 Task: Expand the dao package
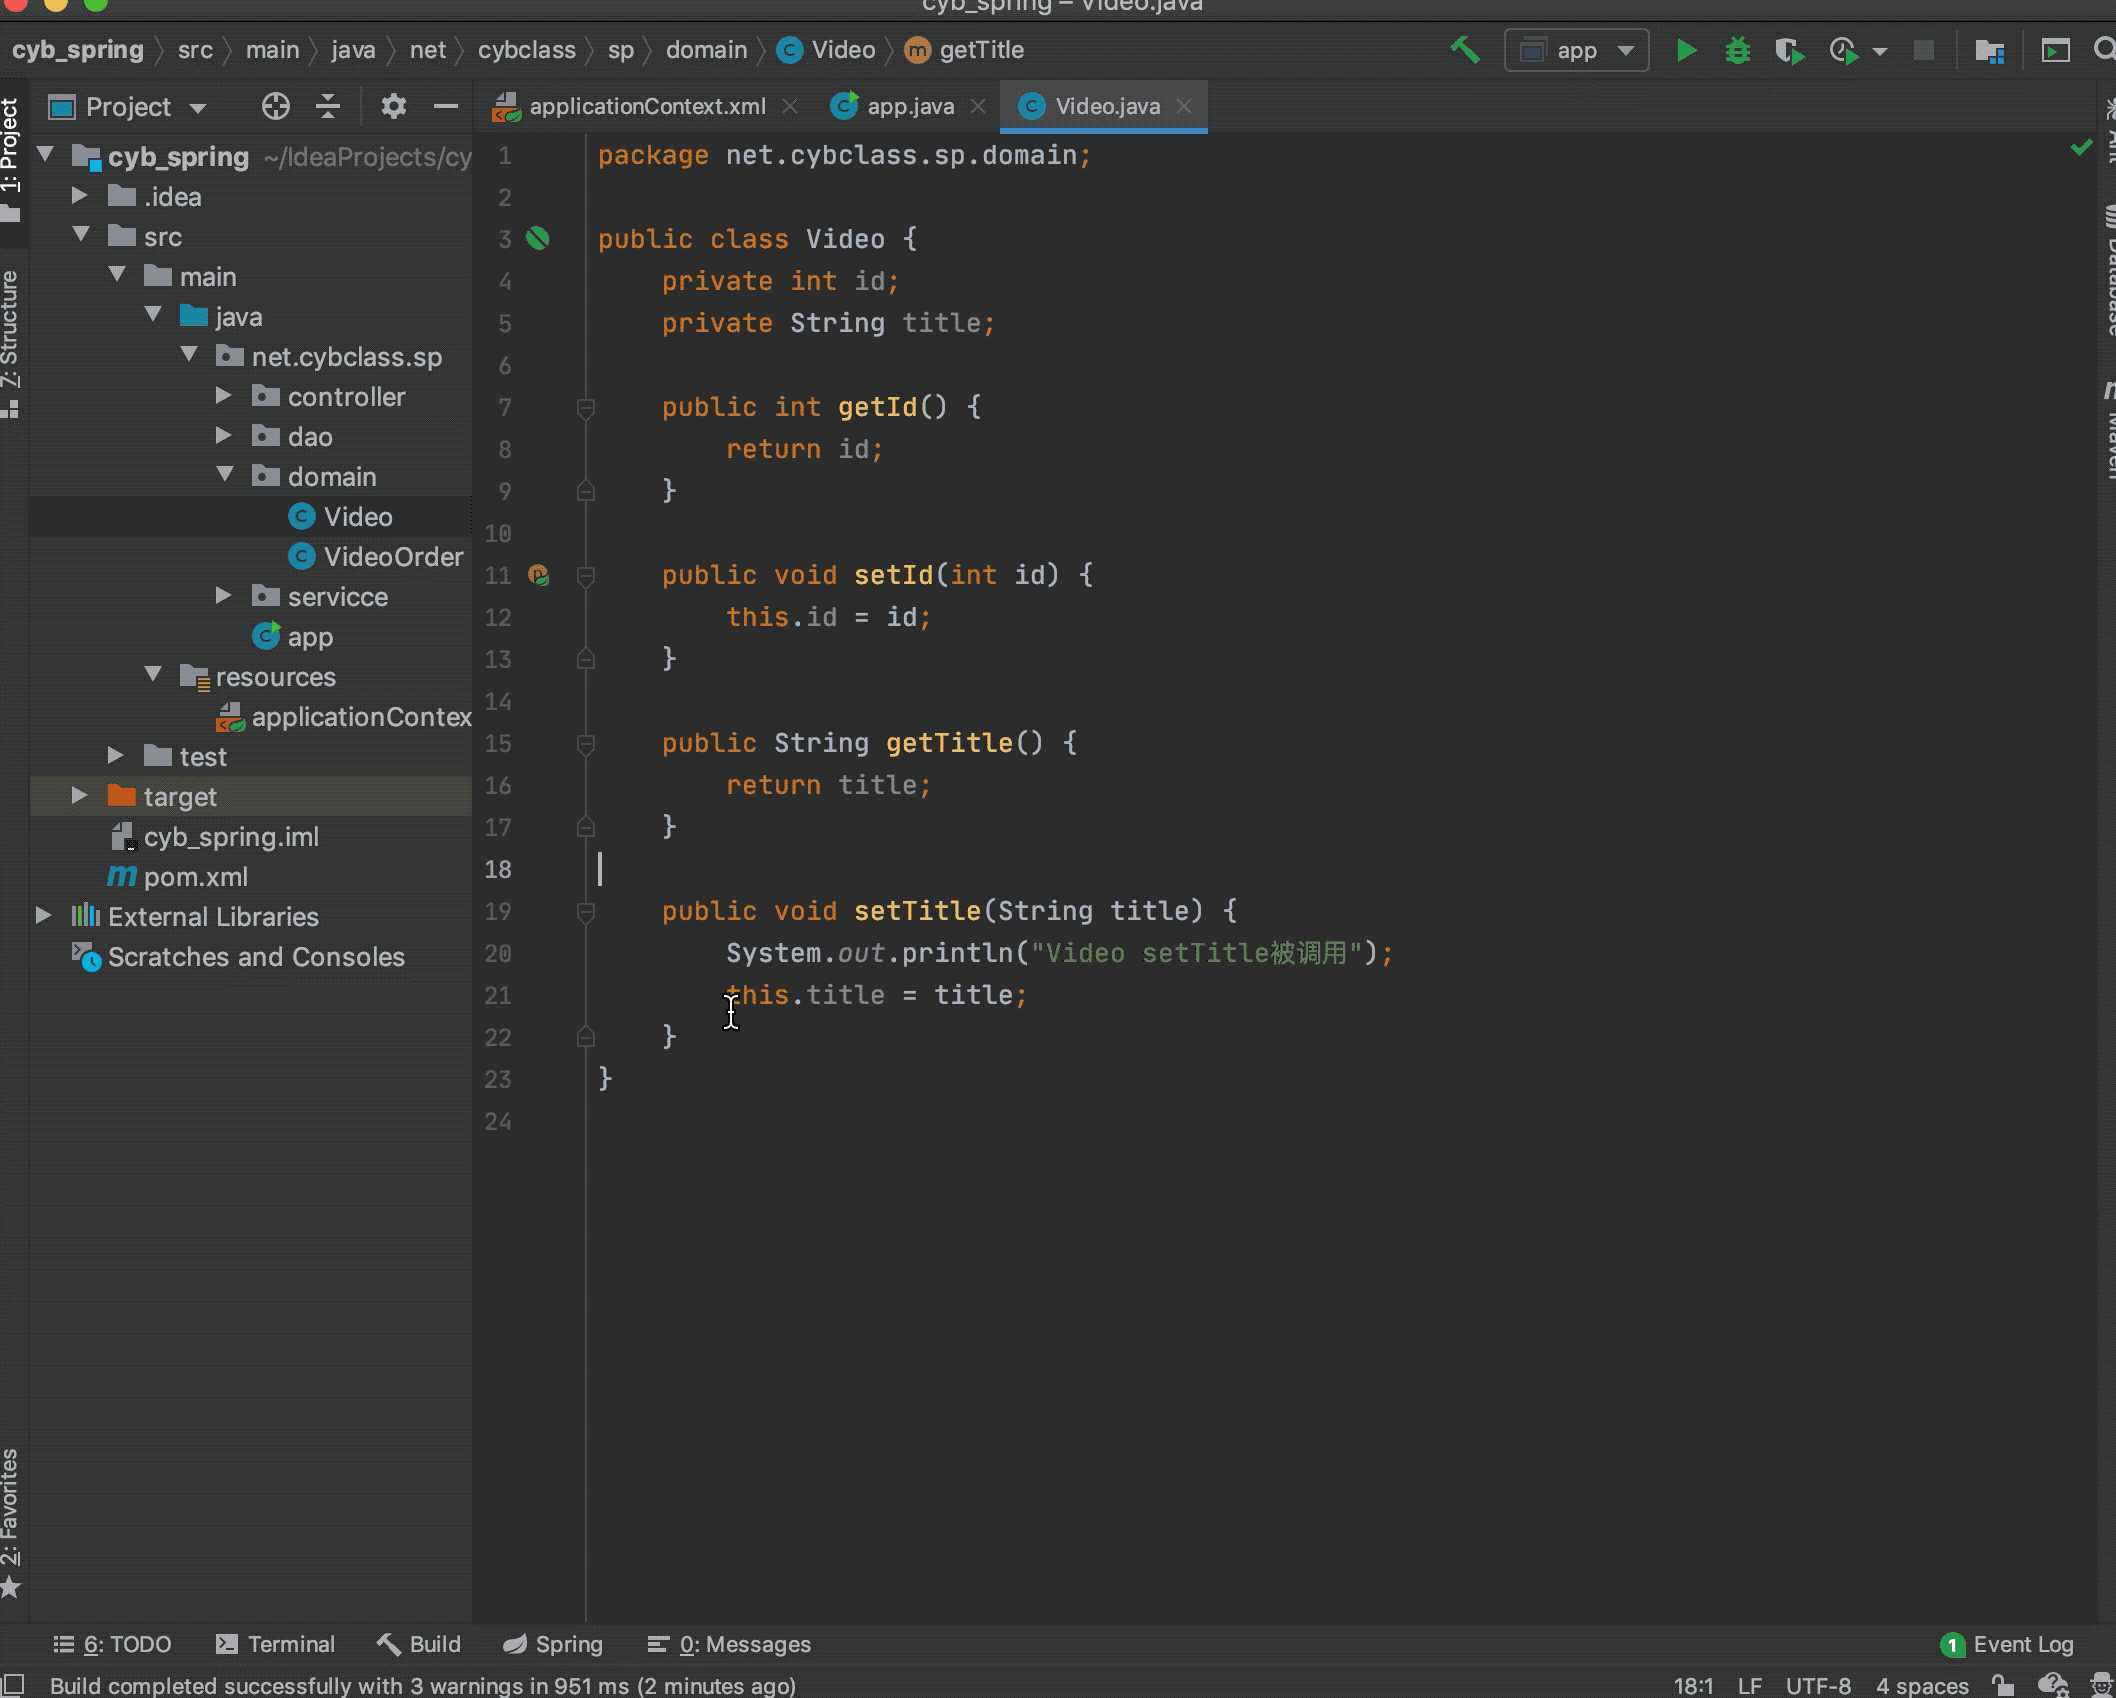click(x=224, y=436)
